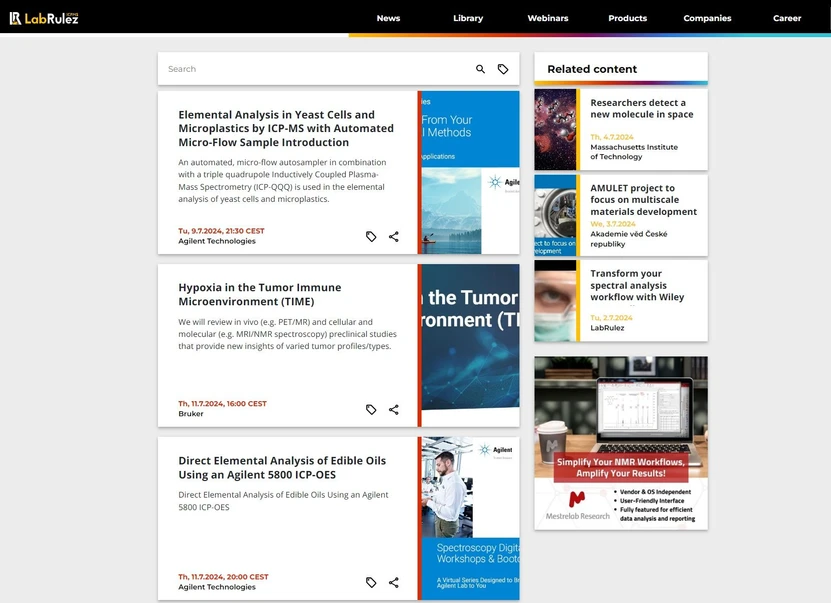Click the Related content heading
831x603 pixels.
tap(592, 69)
